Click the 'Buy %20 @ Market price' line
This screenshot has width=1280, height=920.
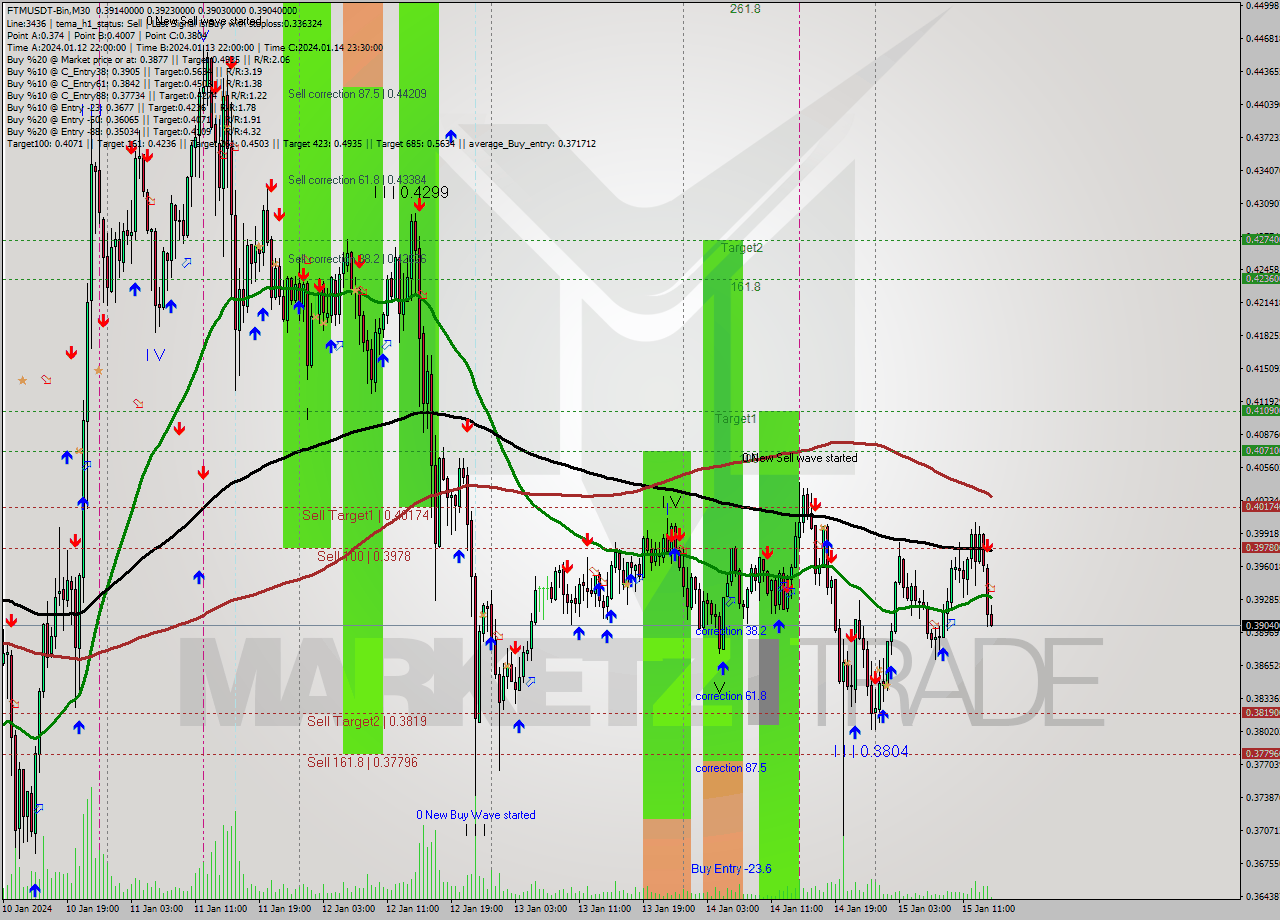(x=148, y=59)
